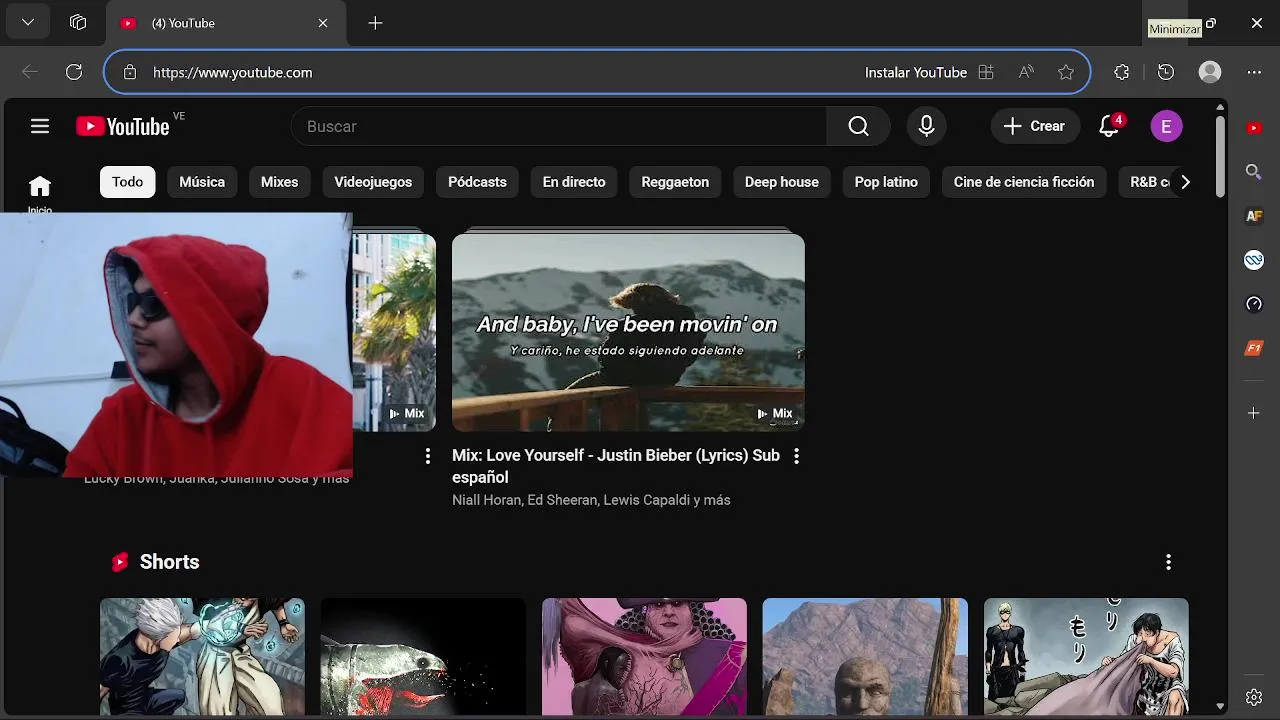Click the magnifier search button on YouTube
This screenshot has height=720, width=1280.
tap(858, 126)
